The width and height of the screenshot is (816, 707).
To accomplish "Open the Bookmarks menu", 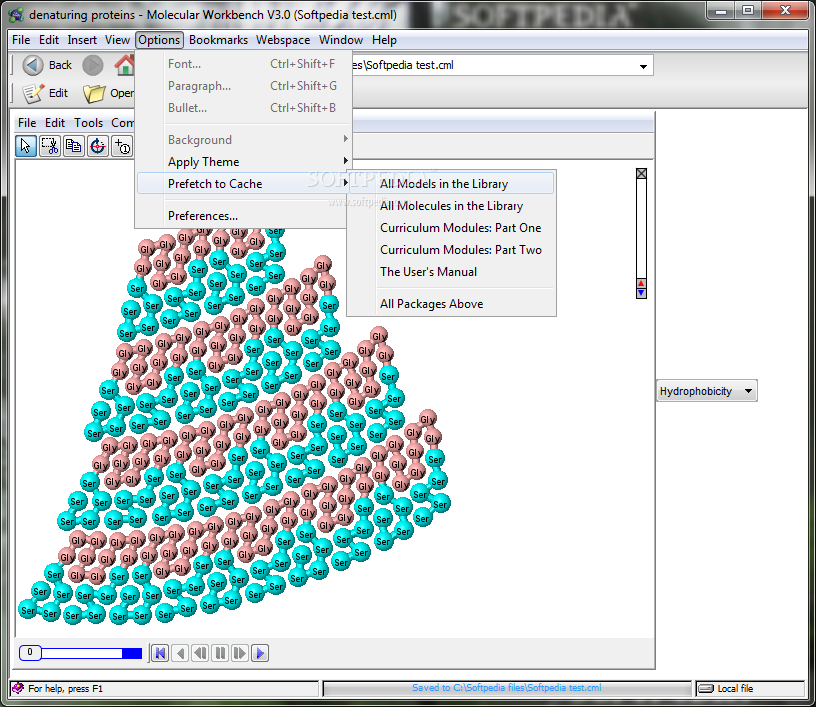I will 219,40.
